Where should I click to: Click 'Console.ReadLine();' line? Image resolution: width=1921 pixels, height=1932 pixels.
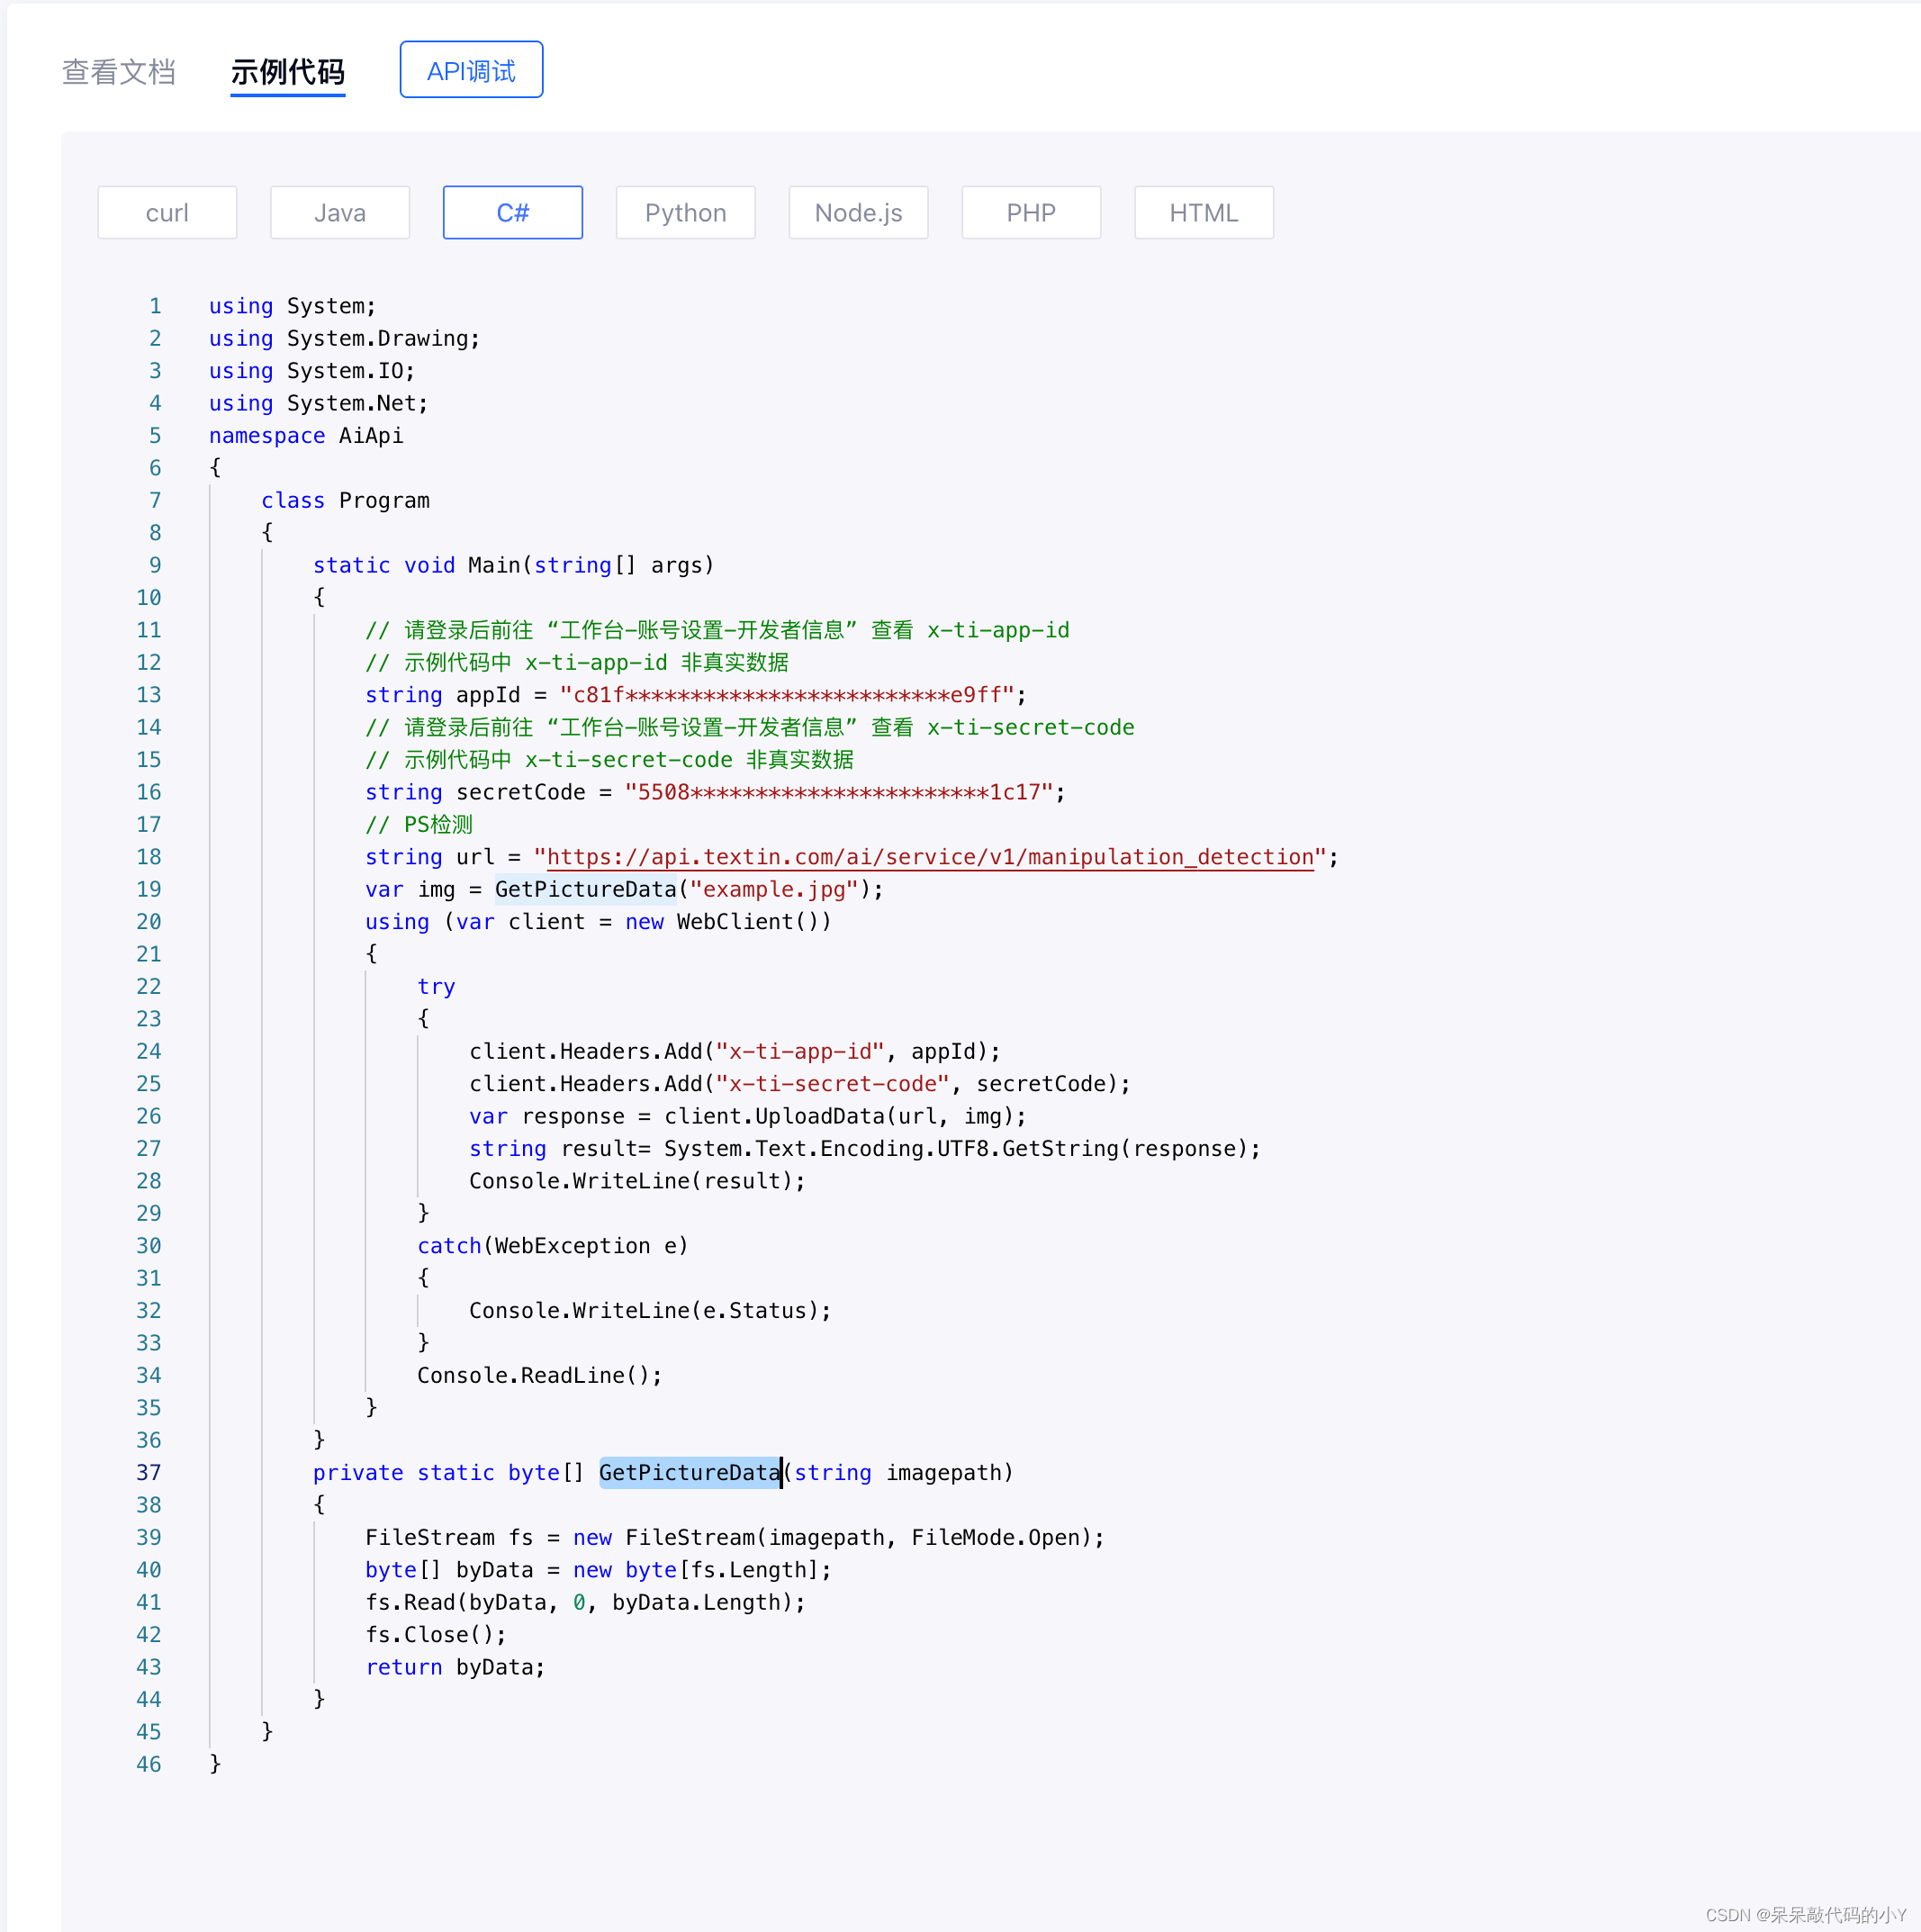coord(540,1375)
